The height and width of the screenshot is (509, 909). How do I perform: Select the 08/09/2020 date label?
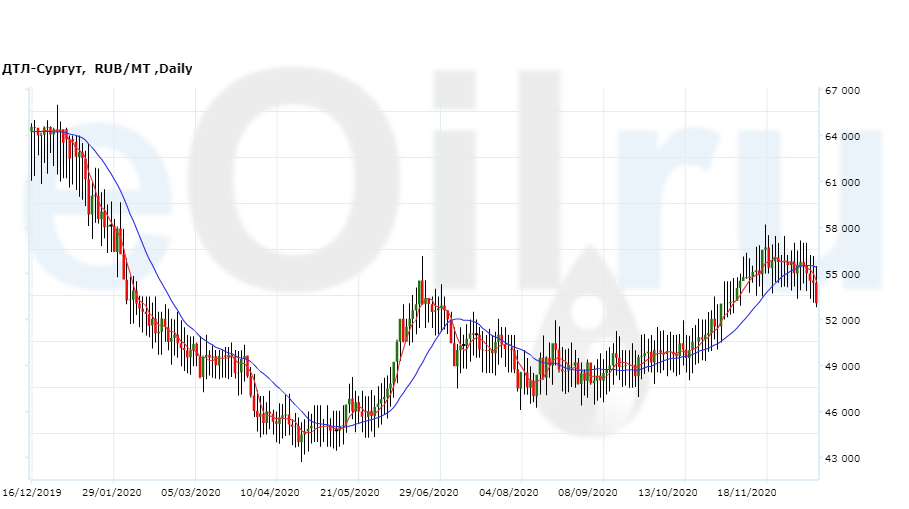point(587,492)
